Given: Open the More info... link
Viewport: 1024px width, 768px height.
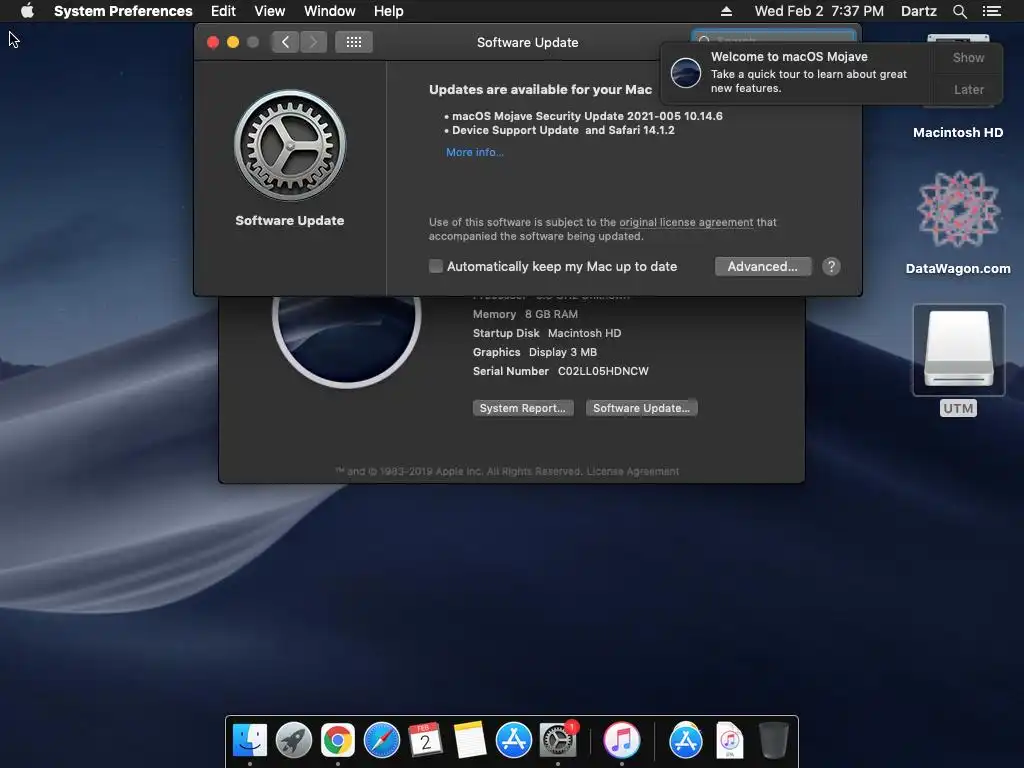Looking at the screenshot, I should pyautogui.click(x=475, y=152).
